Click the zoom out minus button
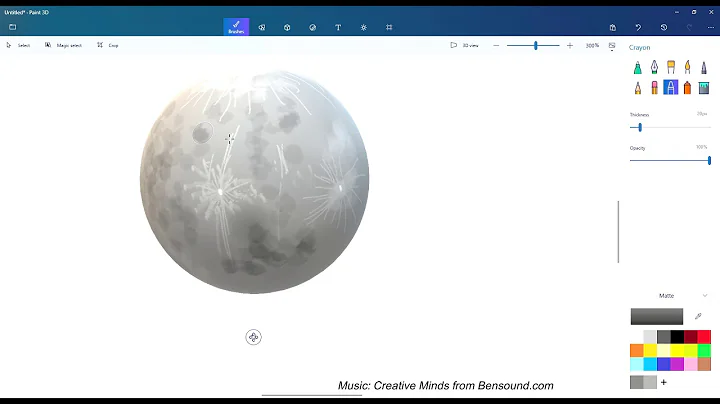 pyautogui.click(x=496, y=45)
